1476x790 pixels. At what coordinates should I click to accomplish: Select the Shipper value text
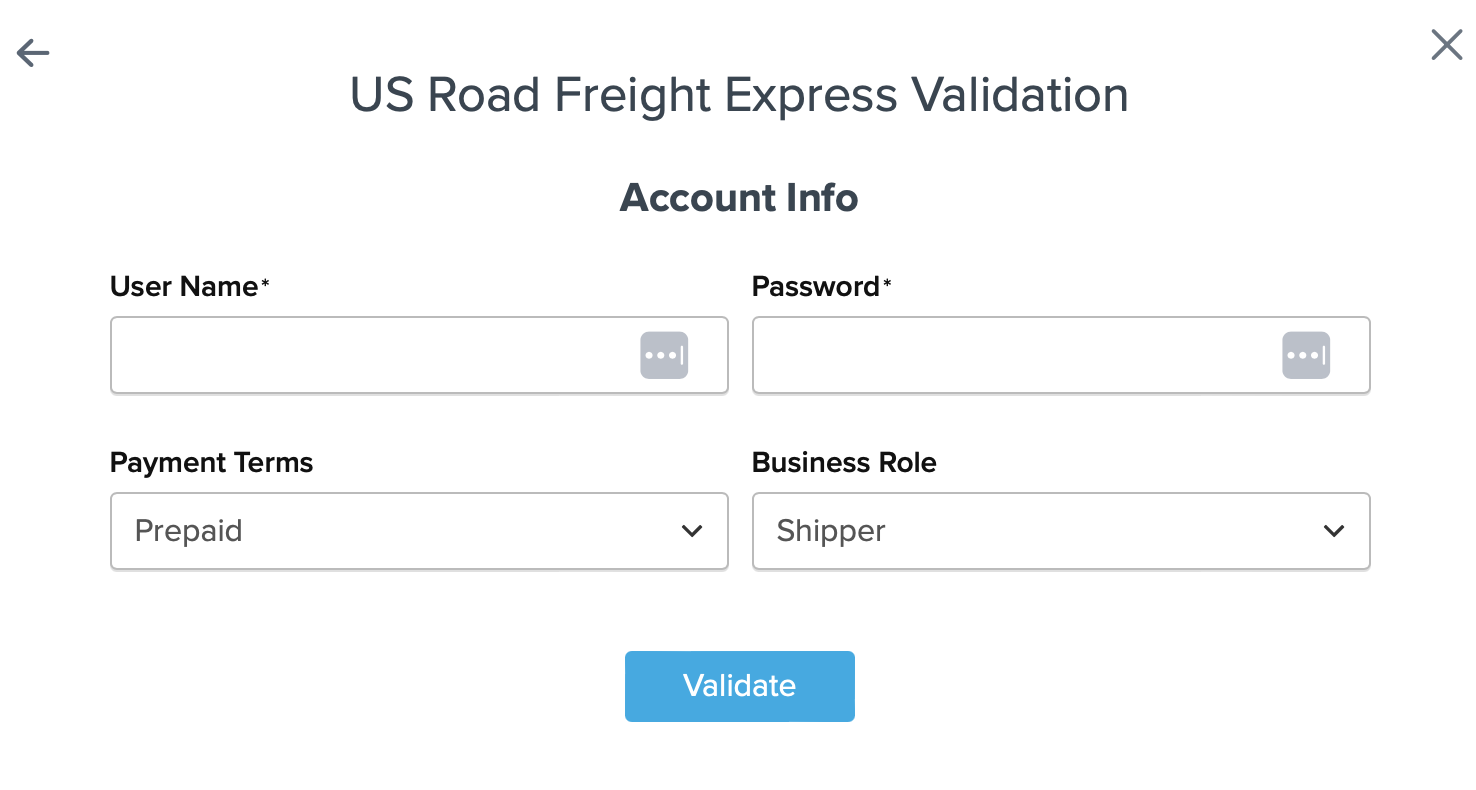click(831, 531)
